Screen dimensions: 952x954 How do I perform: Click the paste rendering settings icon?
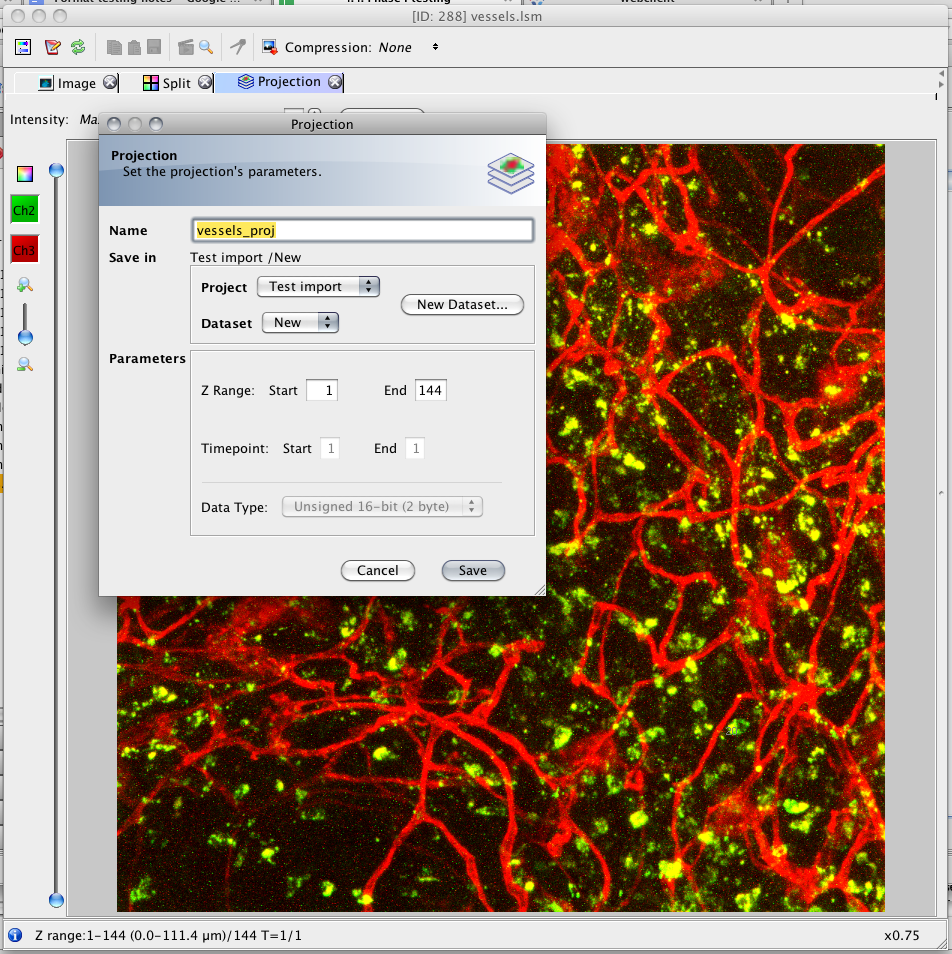coord(134,47)
